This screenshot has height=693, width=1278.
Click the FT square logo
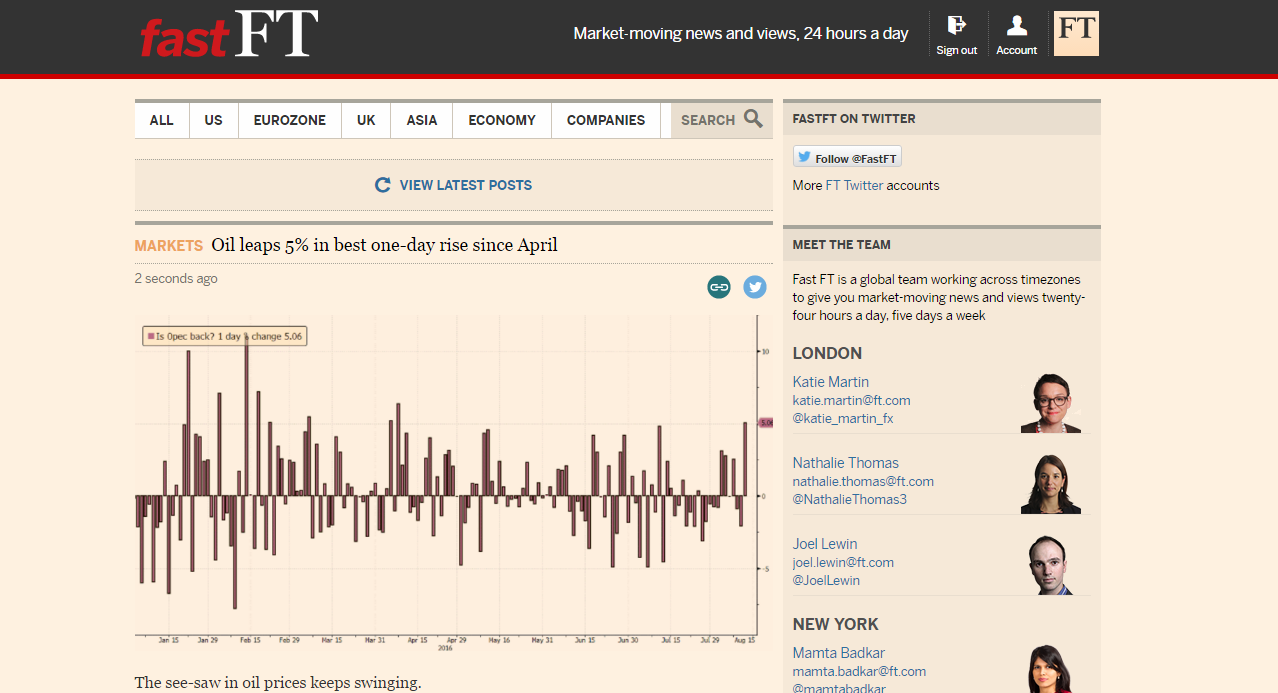[x=1076, y=33]
